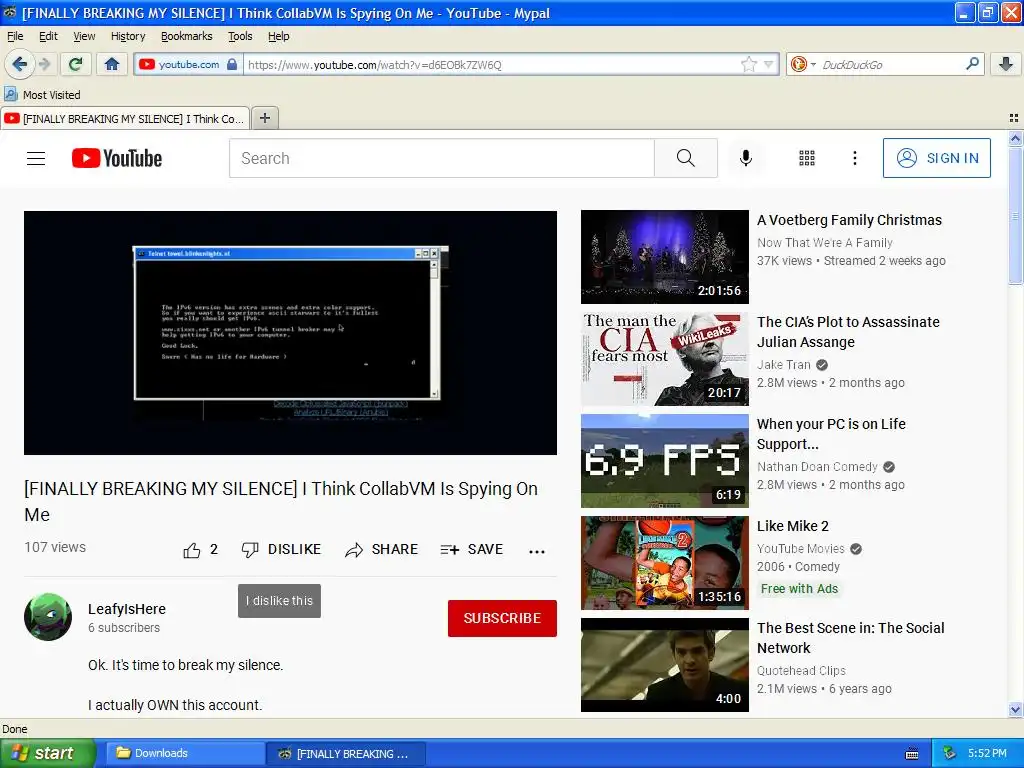
Task: Click inside the YouTube Search box
Action: pos(441,158)
